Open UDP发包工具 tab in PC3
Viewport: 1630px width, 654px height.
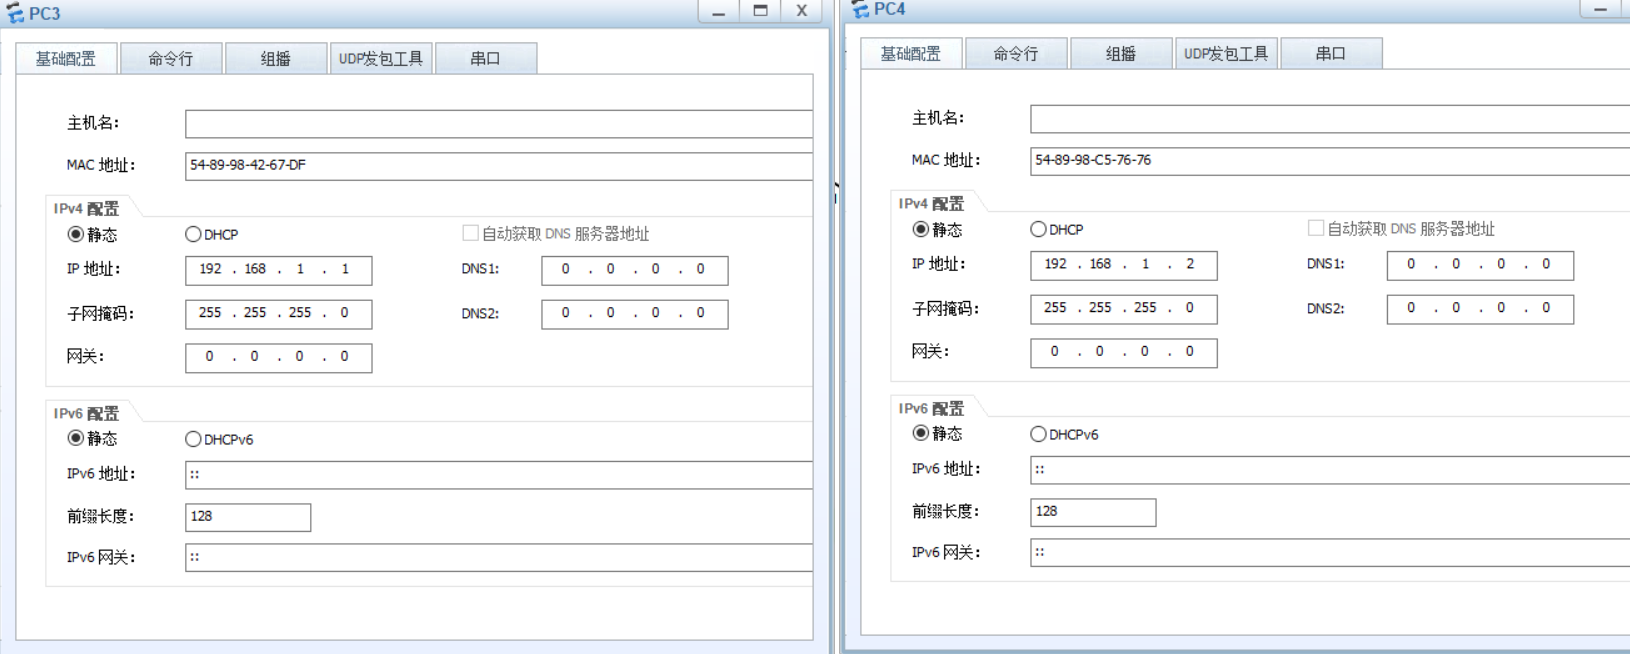(x=381, y=59)
